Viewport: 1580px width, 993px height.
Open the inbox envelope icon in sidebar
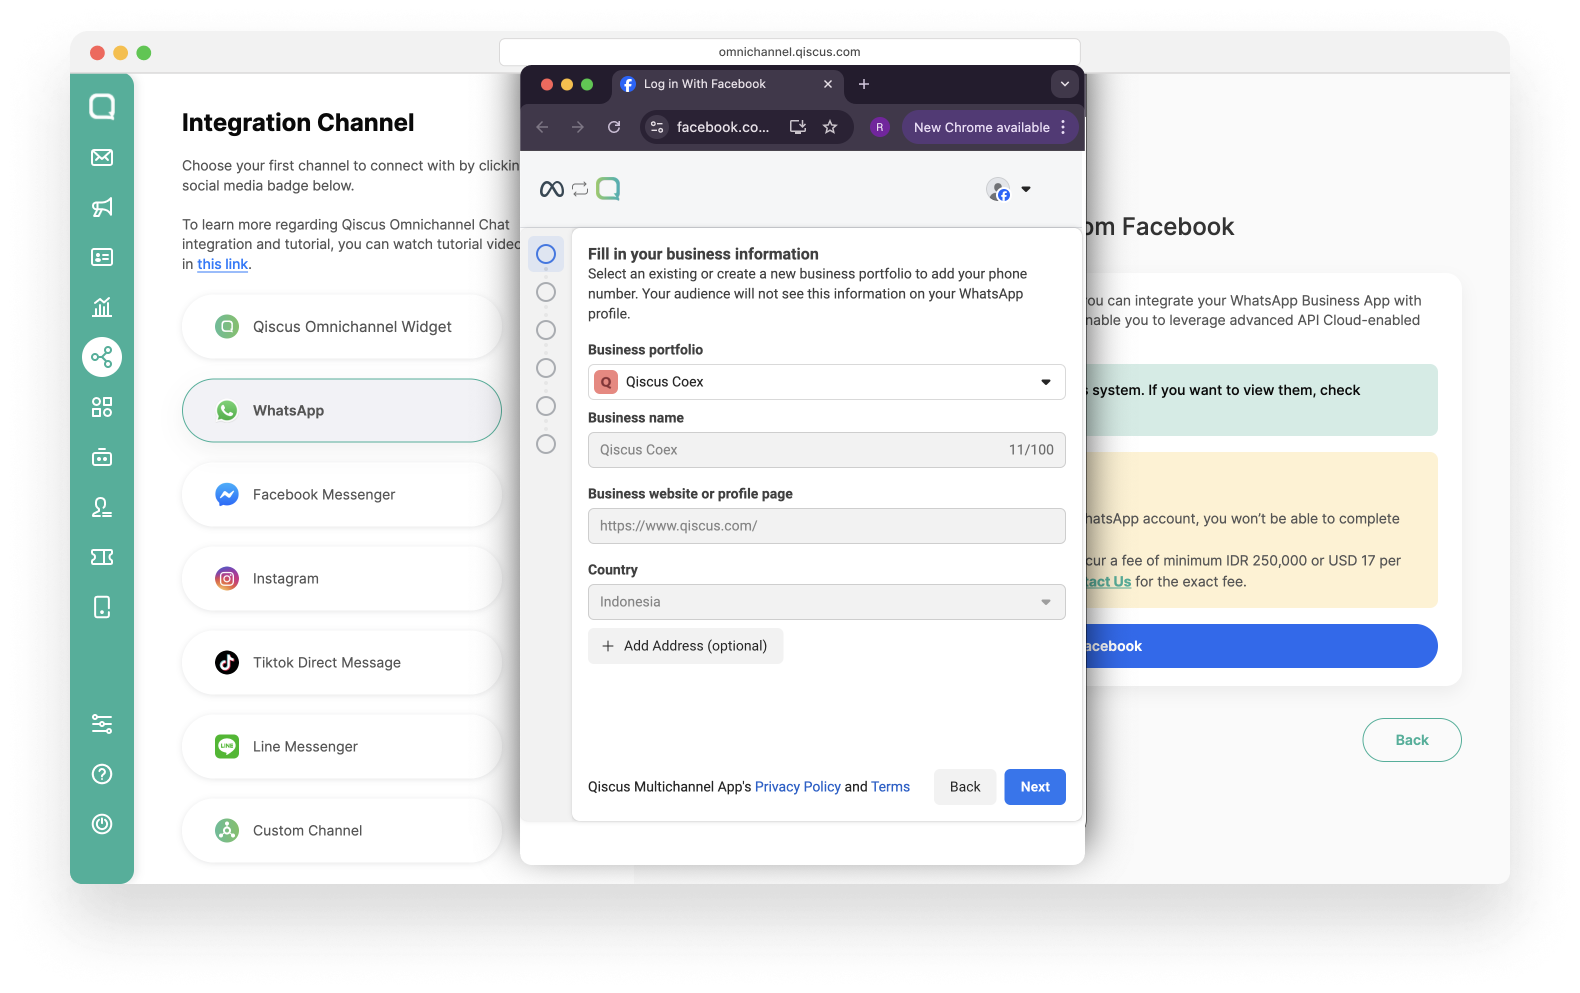(102, 157)
